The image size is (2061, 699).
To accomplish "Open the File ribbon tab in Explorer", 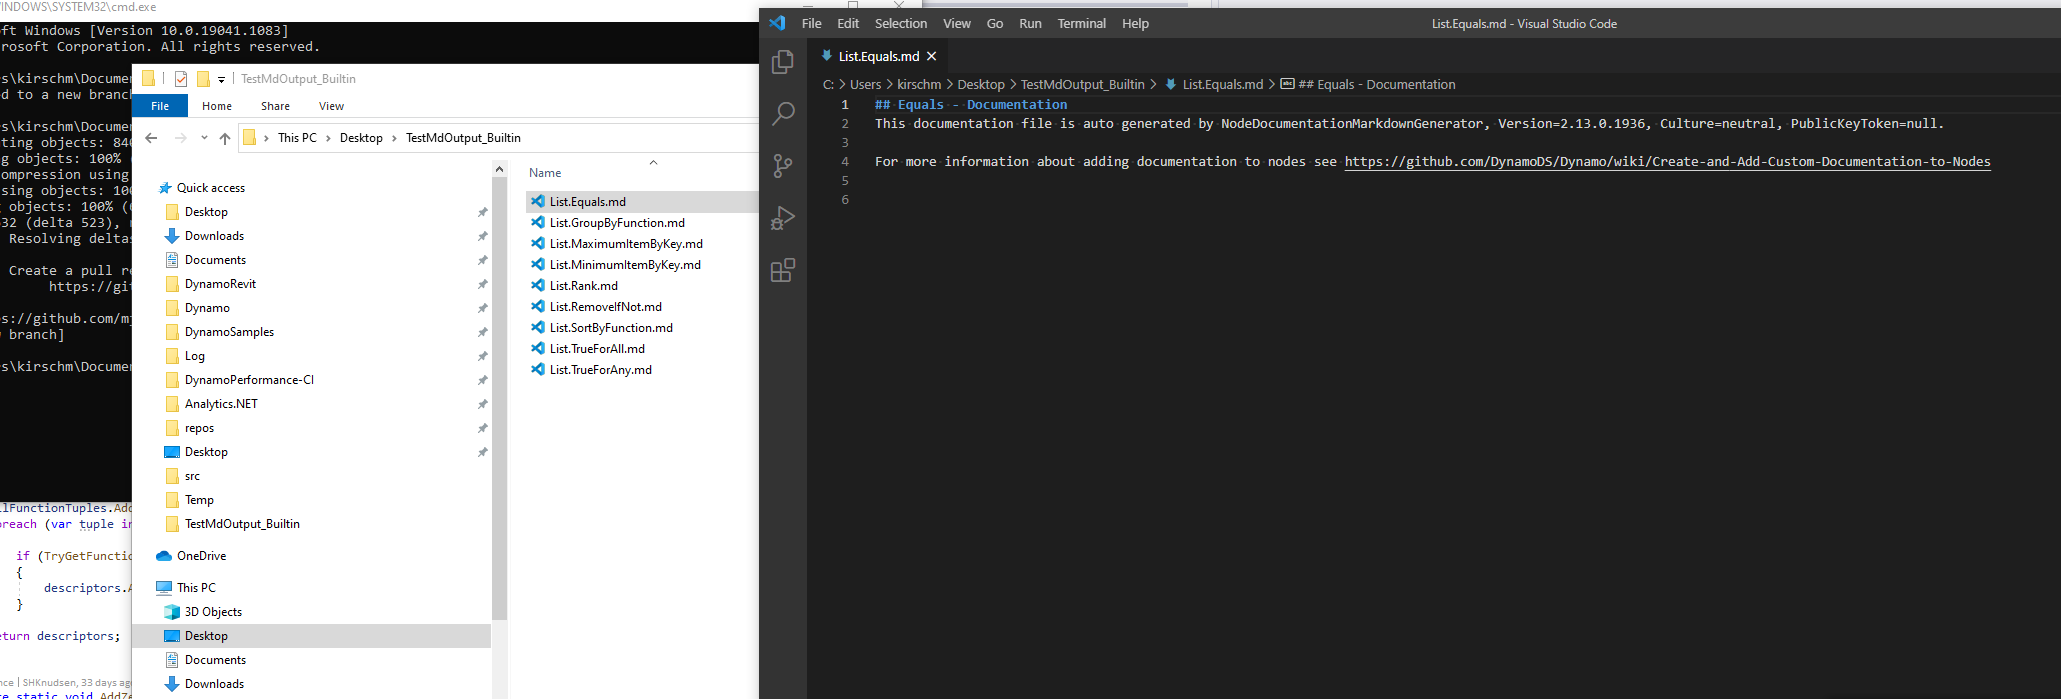I will tap(160, 106).
